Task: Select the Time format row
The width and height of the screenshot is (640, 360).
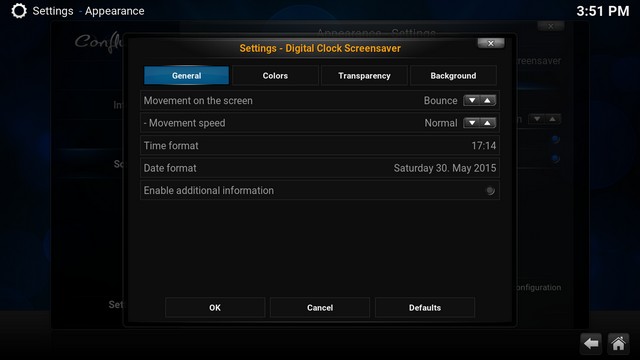Action: click(320, 146)
